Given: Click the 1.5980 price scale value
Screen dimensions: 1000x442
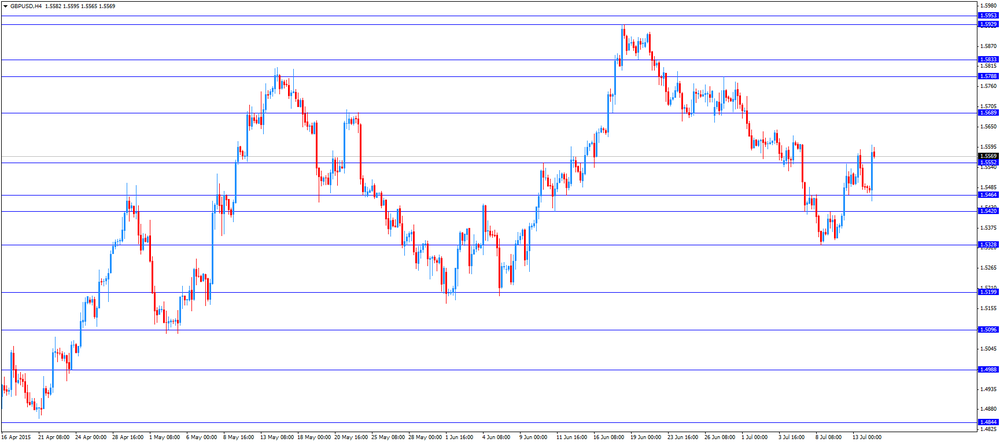Looking at the screenshot, I should pyautogui.click(x=987, y=5).
